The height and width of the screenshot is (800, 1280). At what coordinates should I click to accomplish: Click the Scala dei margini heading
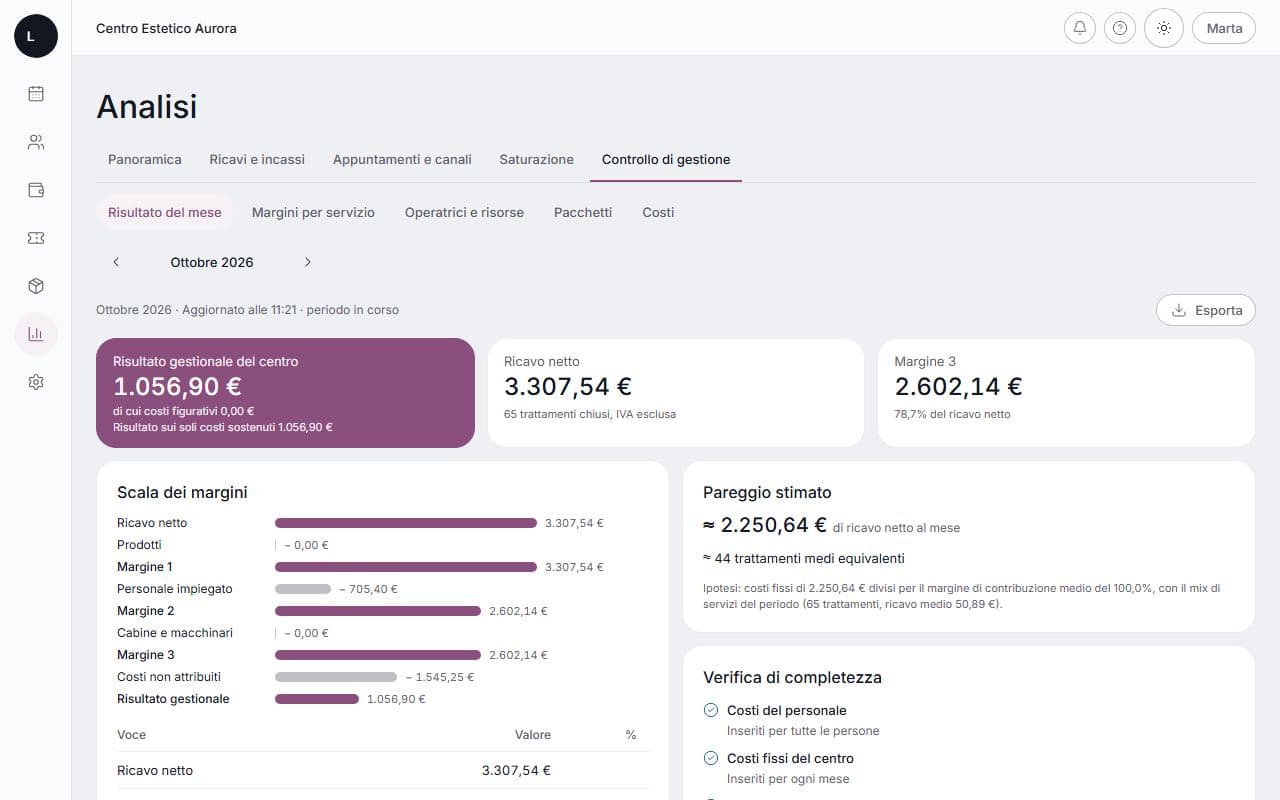point(182,492)
